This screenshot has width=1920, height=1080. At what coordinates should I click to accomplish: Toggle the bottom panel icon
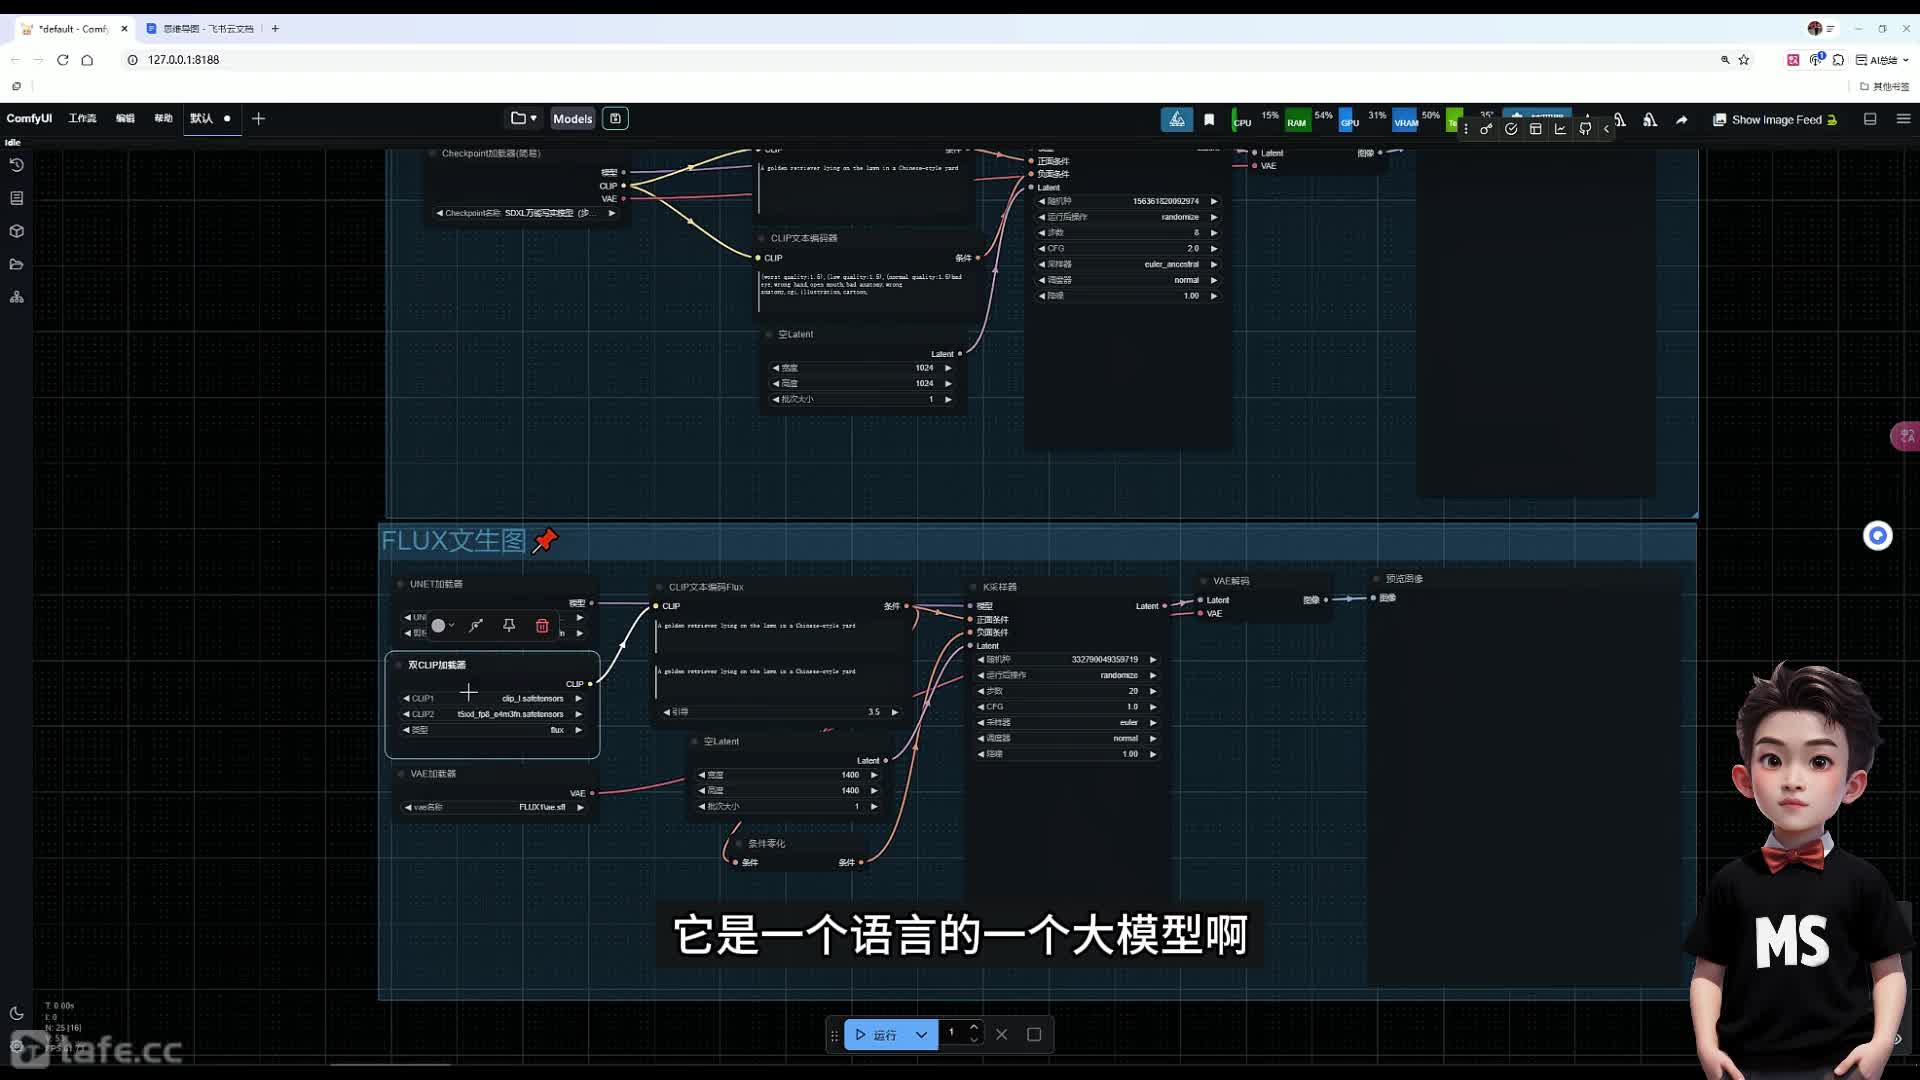[1870, 119]
